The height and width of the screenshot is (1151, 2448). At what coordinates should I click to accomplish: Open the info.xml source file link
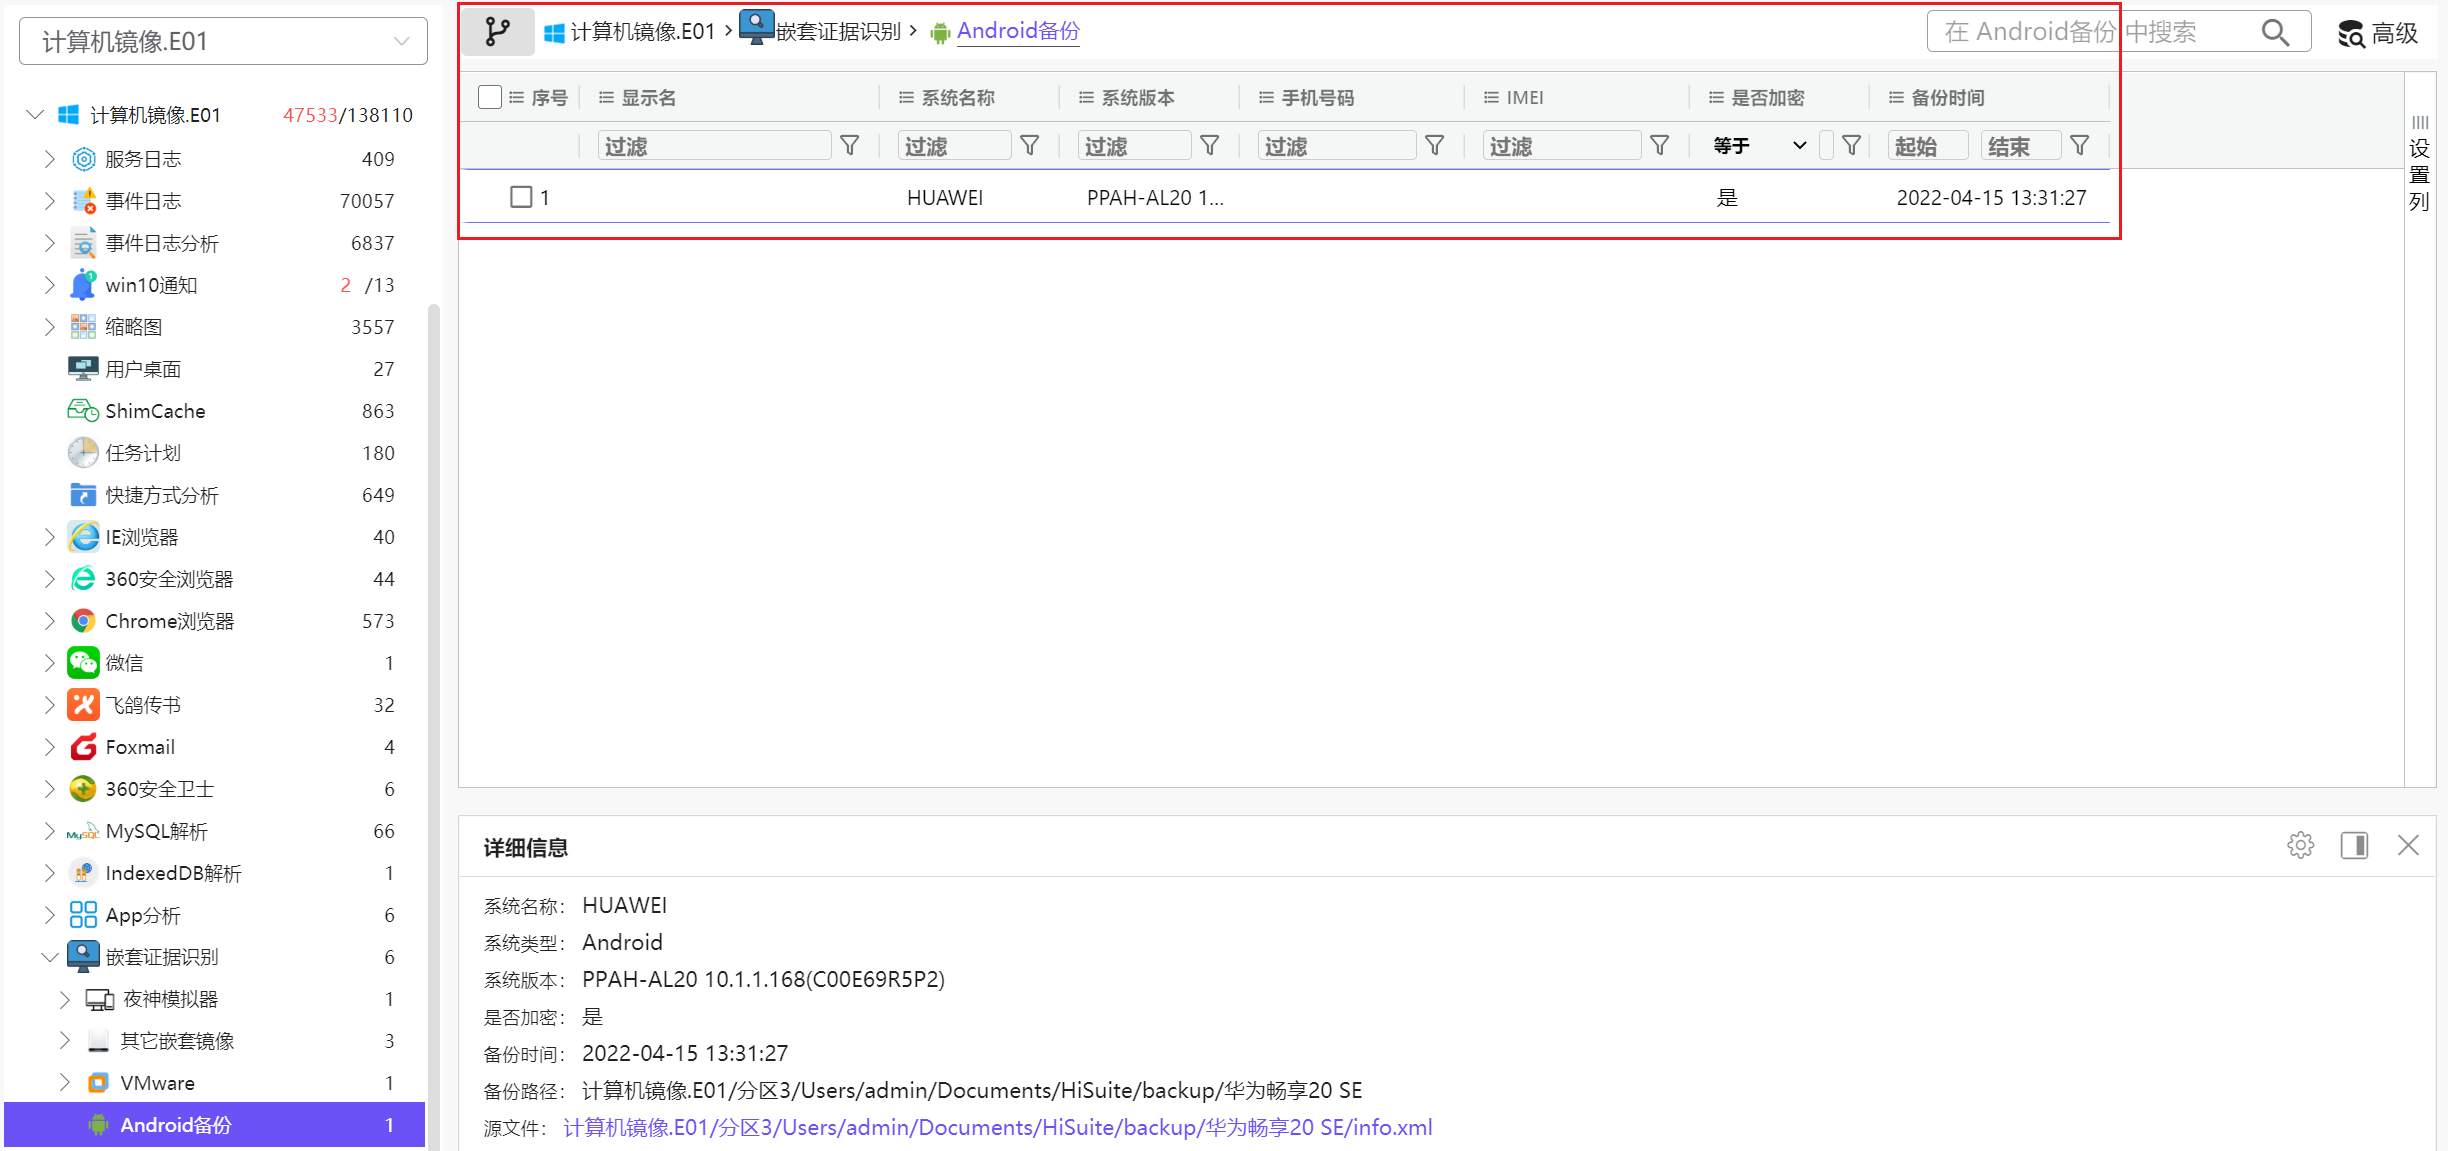tap(997, 1127)
